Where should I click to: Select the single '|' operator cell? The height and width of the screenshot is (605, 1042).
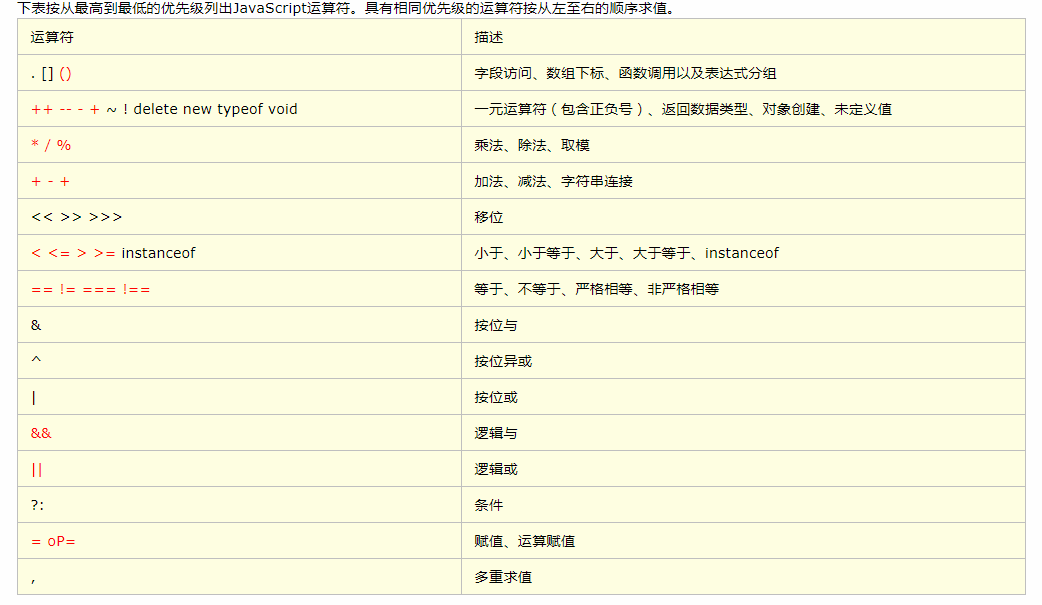point(239,397)
